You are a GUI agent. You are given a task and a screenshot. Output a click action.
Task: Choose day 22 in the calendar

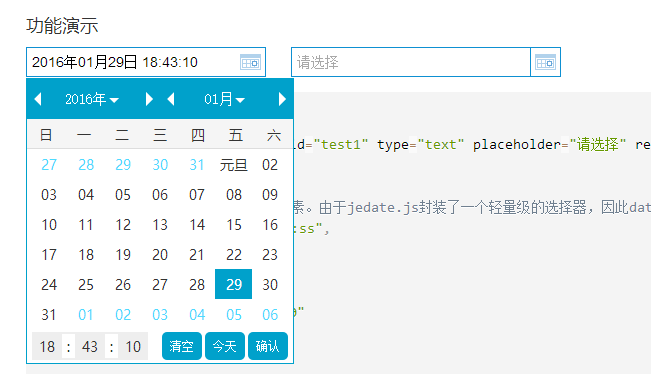click(234, 254)
